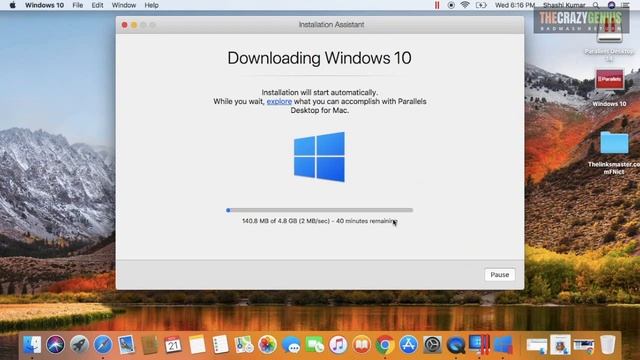
Task: Open Reminders list icon in Dock
Action: (x=220, y=345)
